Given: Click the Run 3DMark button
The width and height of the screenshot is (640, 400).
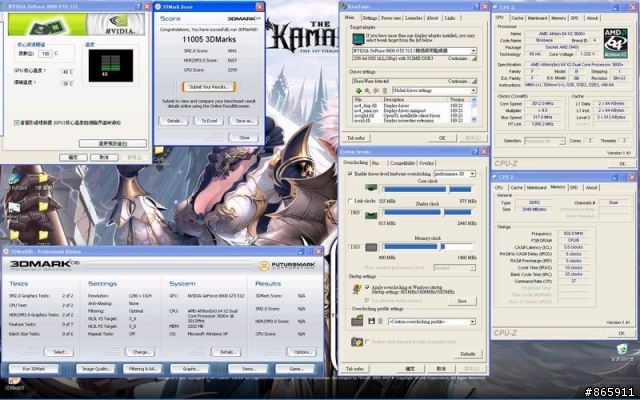Looking at the screenshot, I should [x=34, y=369].
